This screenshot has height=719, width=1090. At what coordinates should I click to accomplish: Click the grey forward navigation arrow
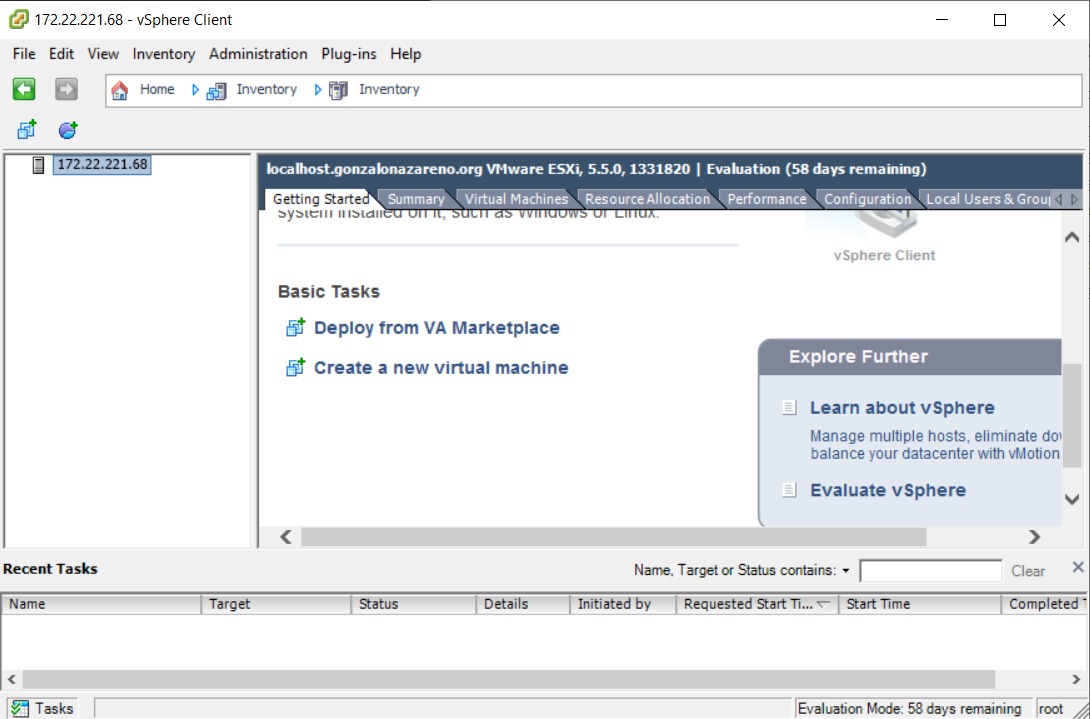[66, 90]
